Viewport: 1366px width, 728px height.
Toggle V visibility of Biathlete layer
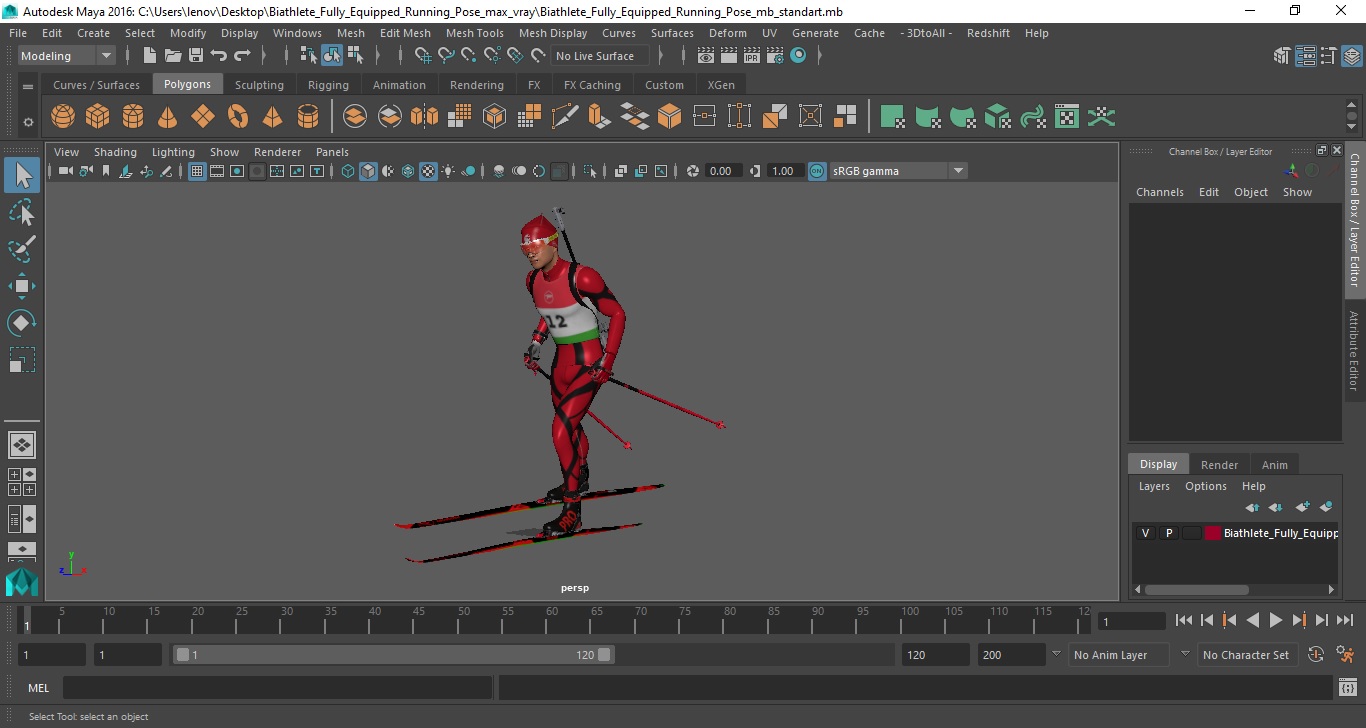click(x=1145, y=533)
